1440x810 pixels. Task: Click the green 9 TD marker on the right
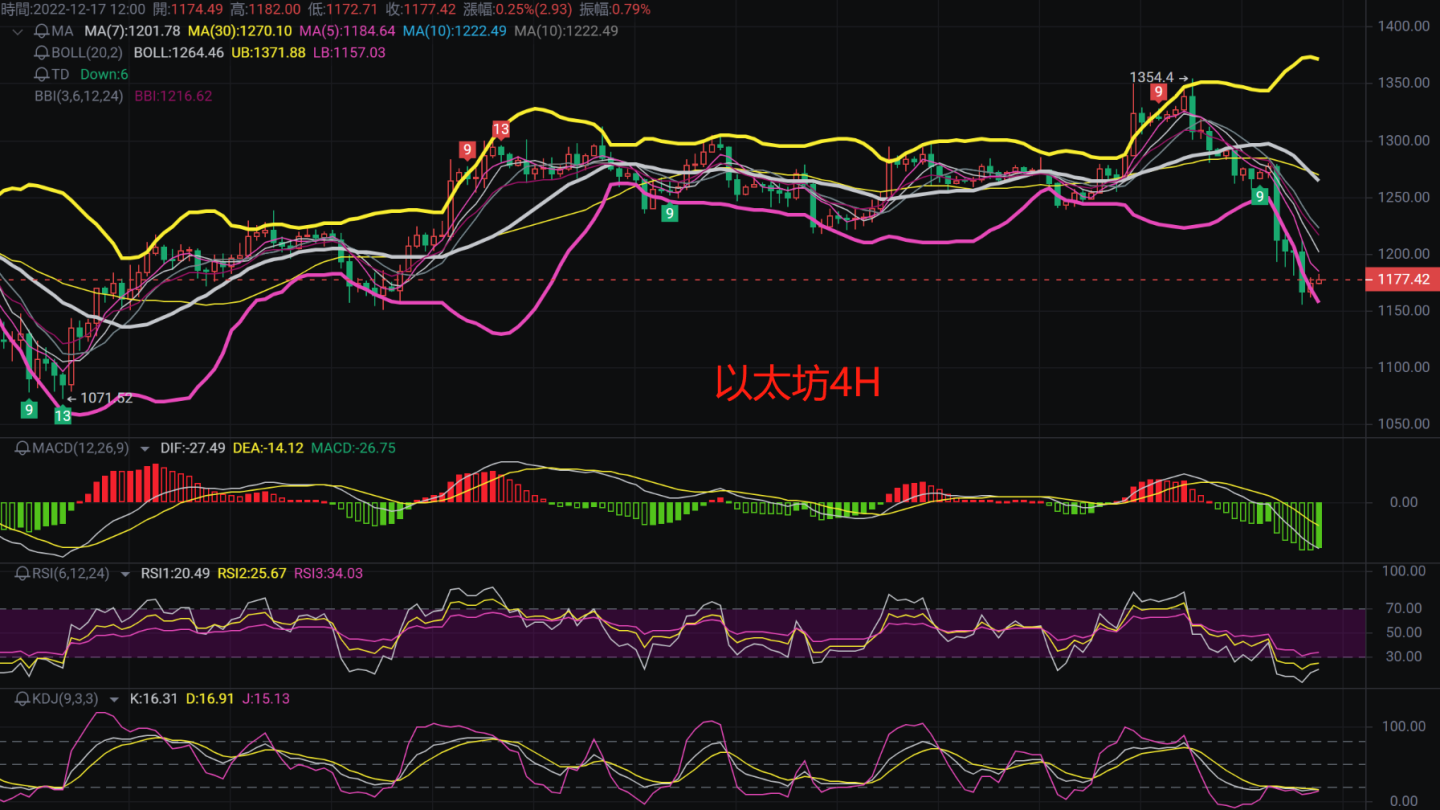[1258, 198]
